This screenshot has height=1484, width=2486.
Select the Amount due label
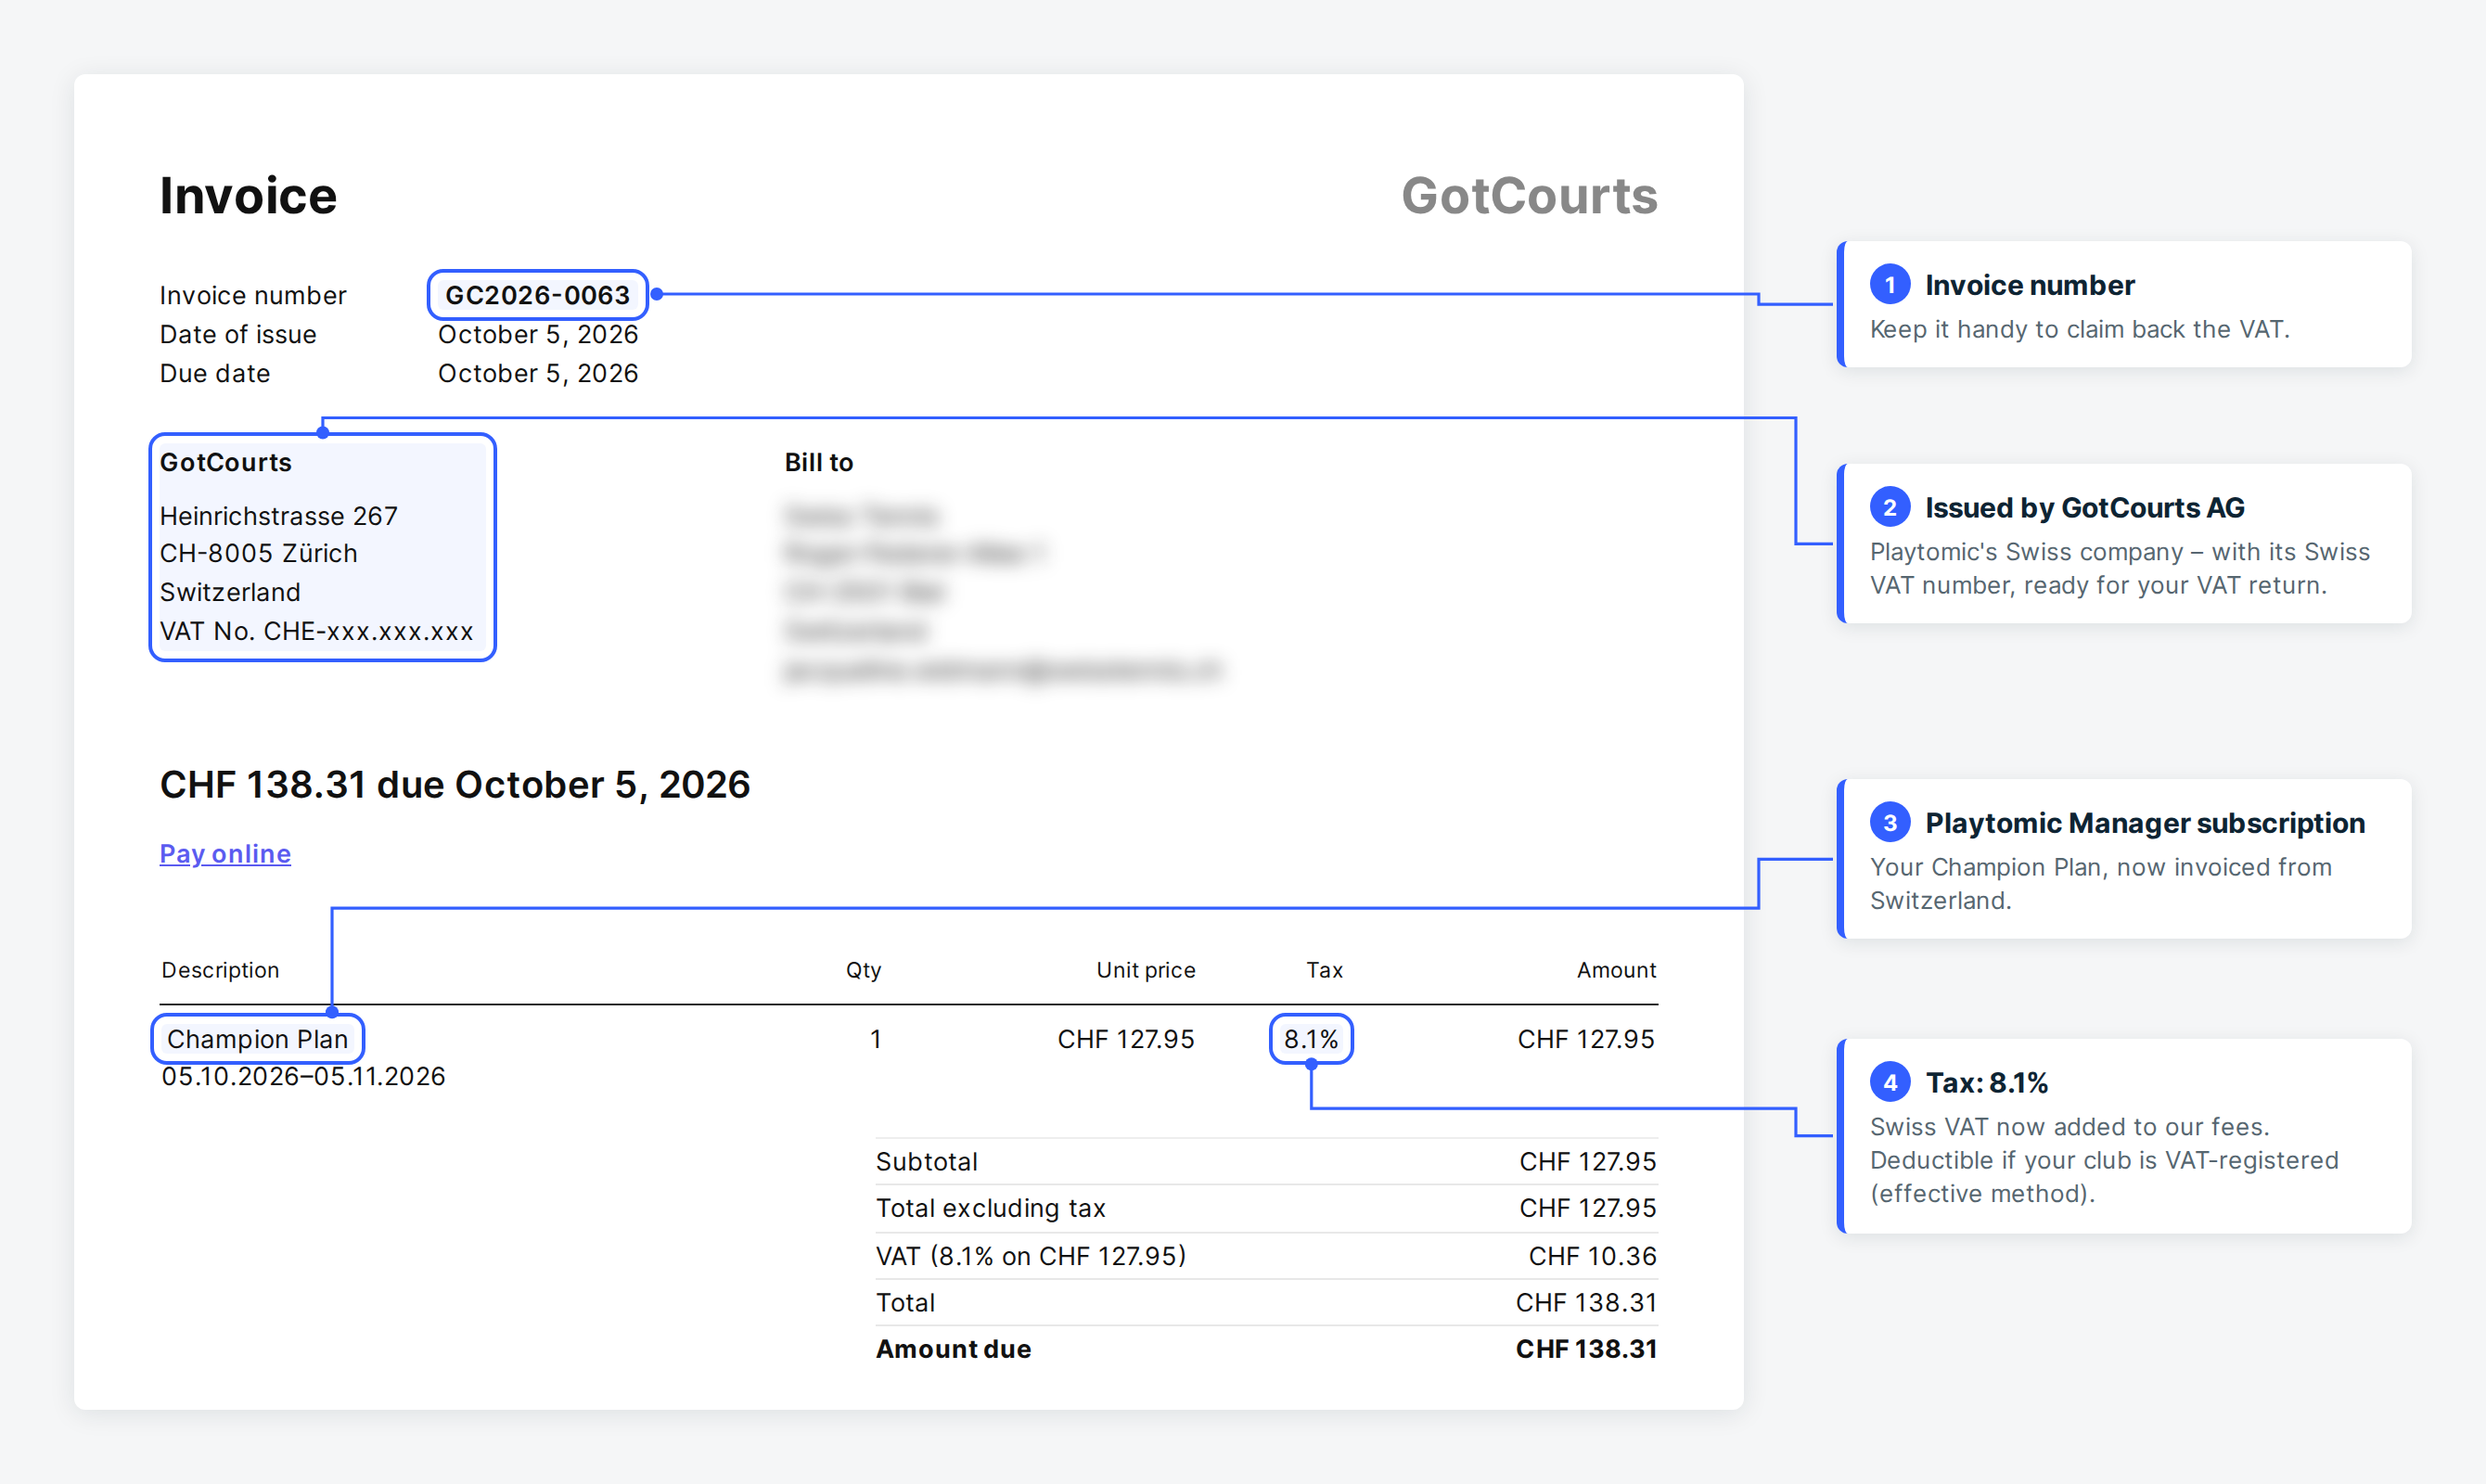point(953,1349)
